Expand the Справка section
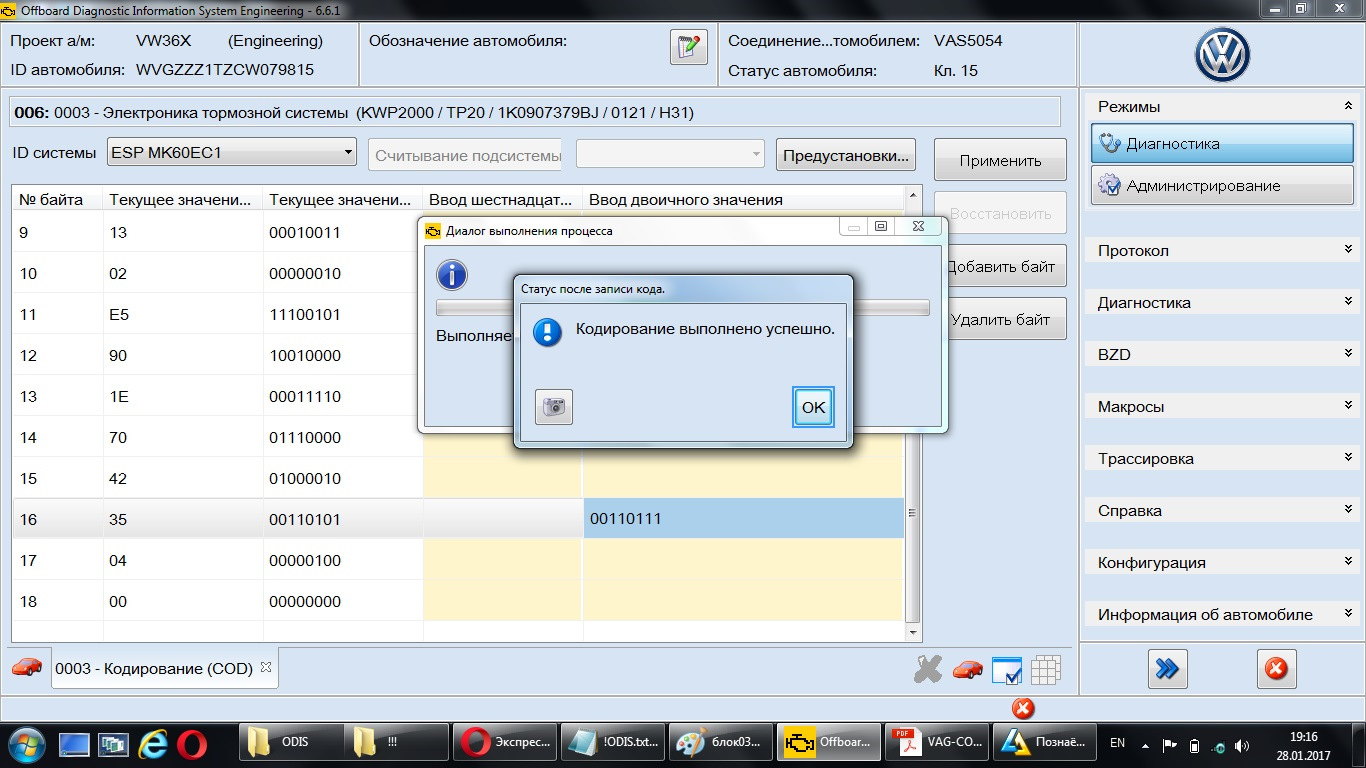The height and width of the screenshot is (768, 1366). (1349, 510)
